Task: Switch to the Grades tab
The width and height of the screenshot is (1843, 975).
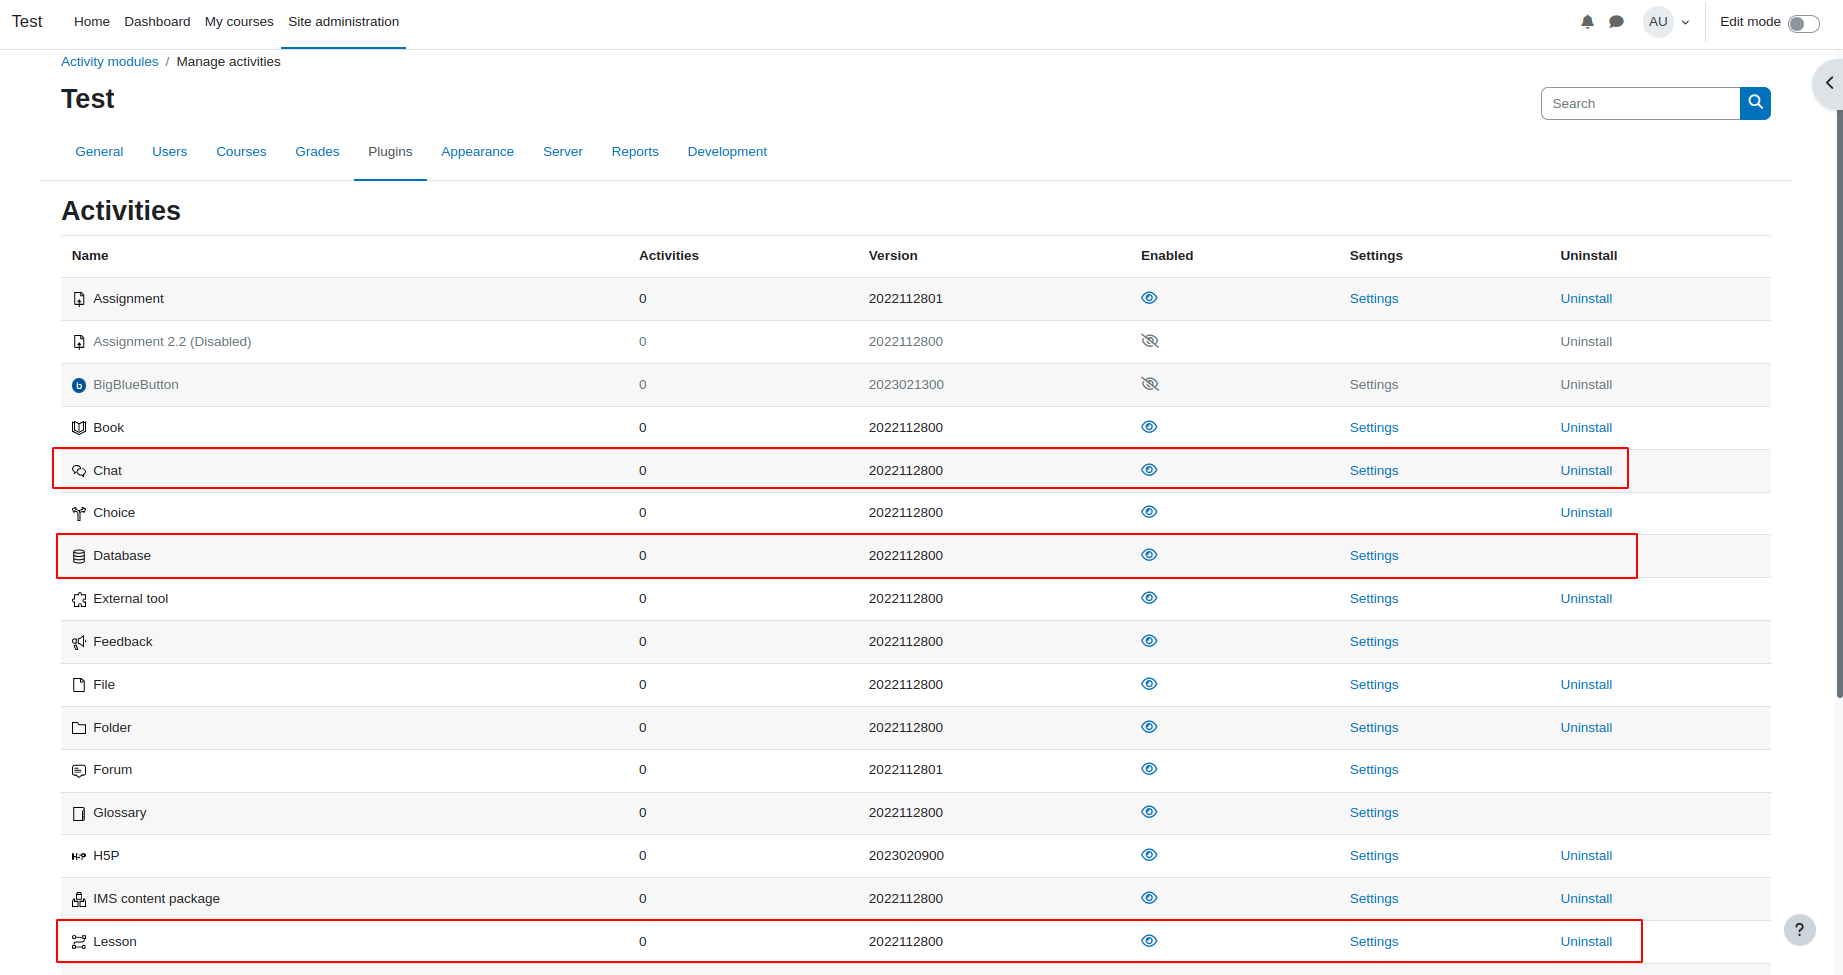Action: (317, 152)
